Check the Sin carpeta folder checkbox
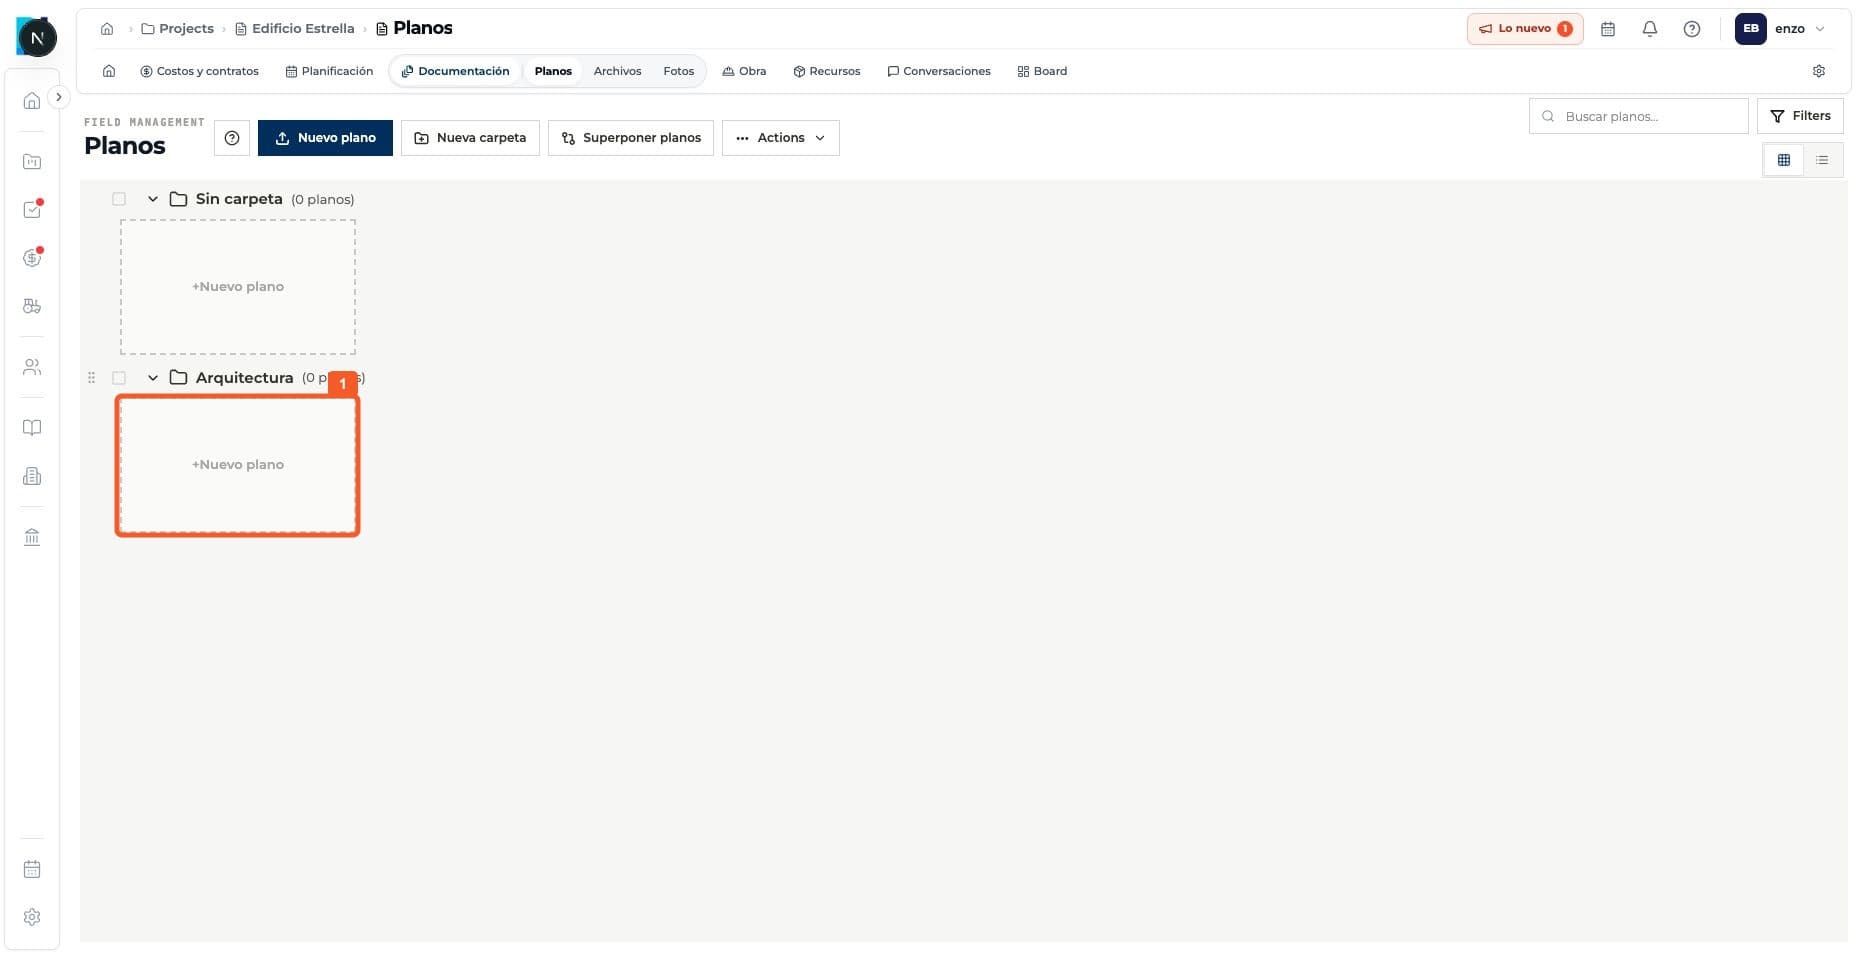 (119, 199)
